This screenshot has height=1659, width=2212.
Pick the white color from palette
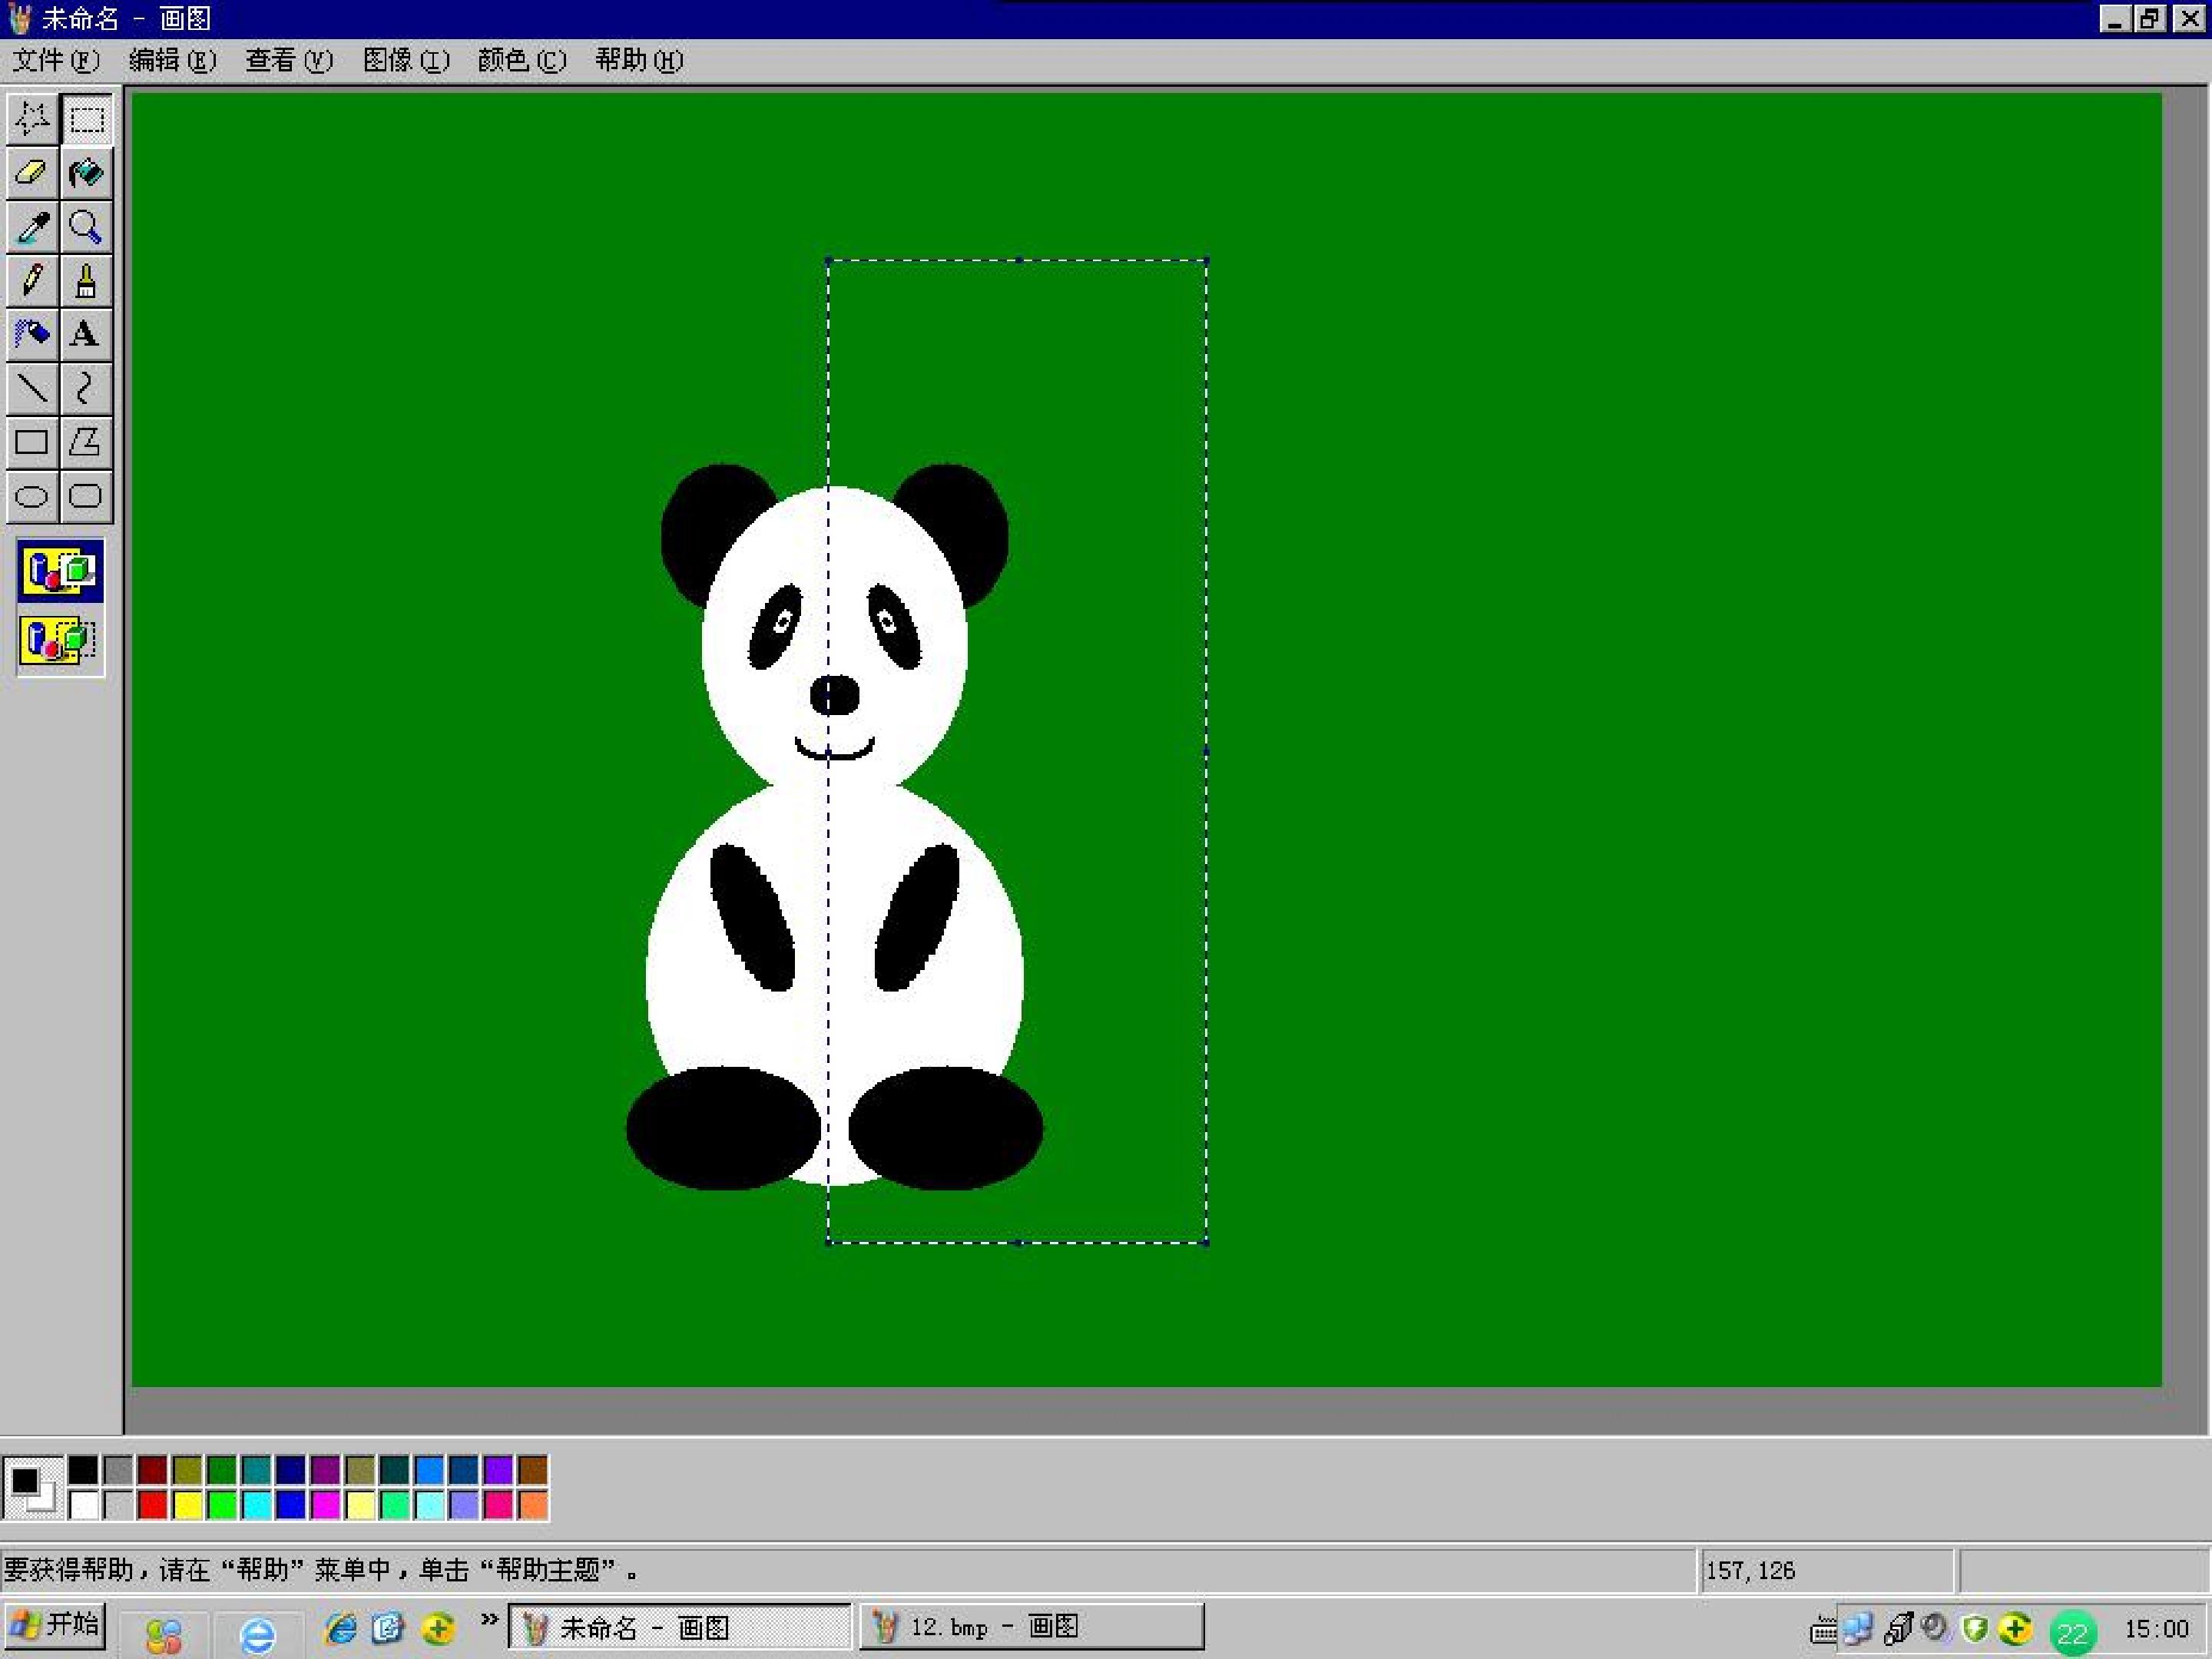(x=84, y=1504)
